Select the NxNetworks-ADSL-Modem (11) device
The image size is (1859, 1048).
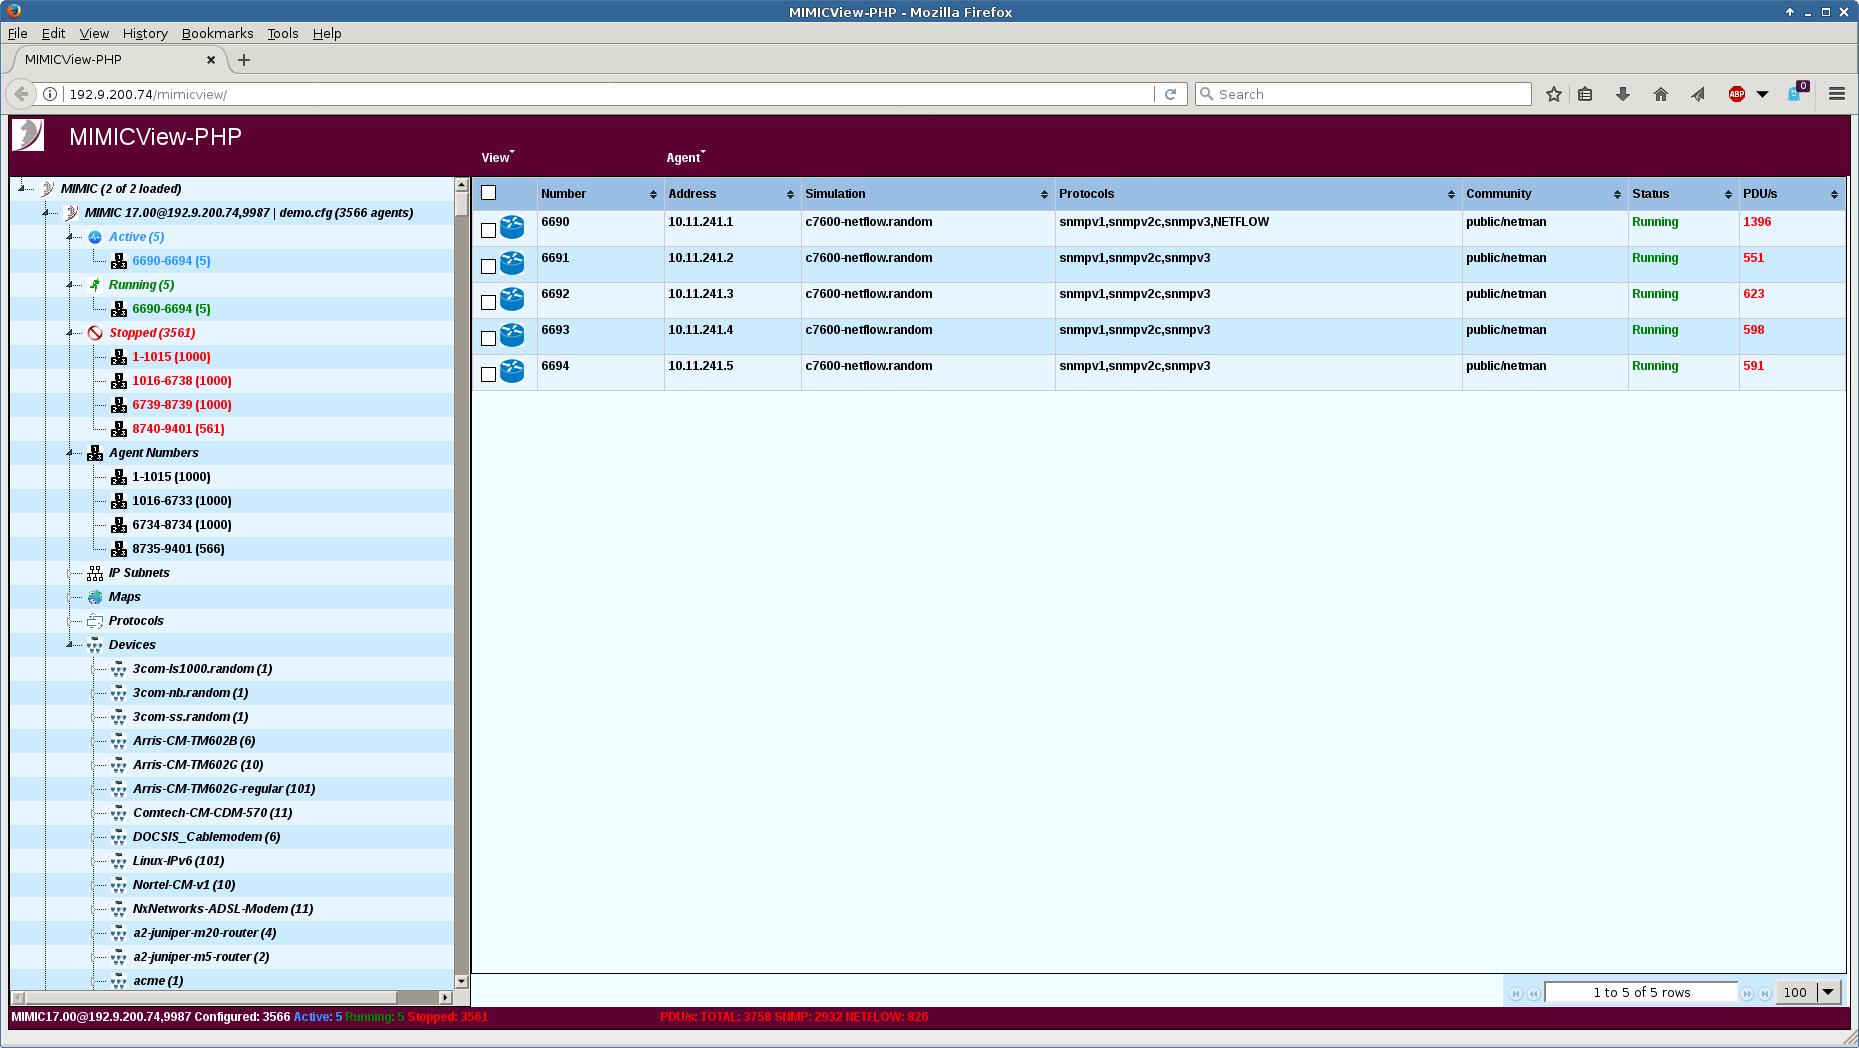coord(223,909)
